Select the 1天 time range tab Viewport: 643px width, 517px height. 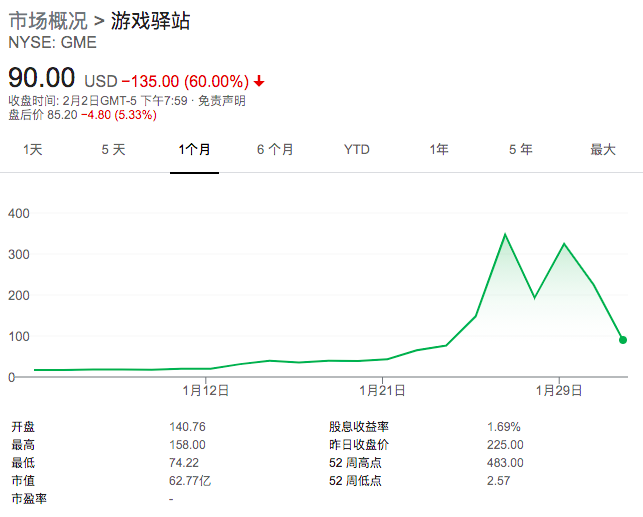(33, 150)
